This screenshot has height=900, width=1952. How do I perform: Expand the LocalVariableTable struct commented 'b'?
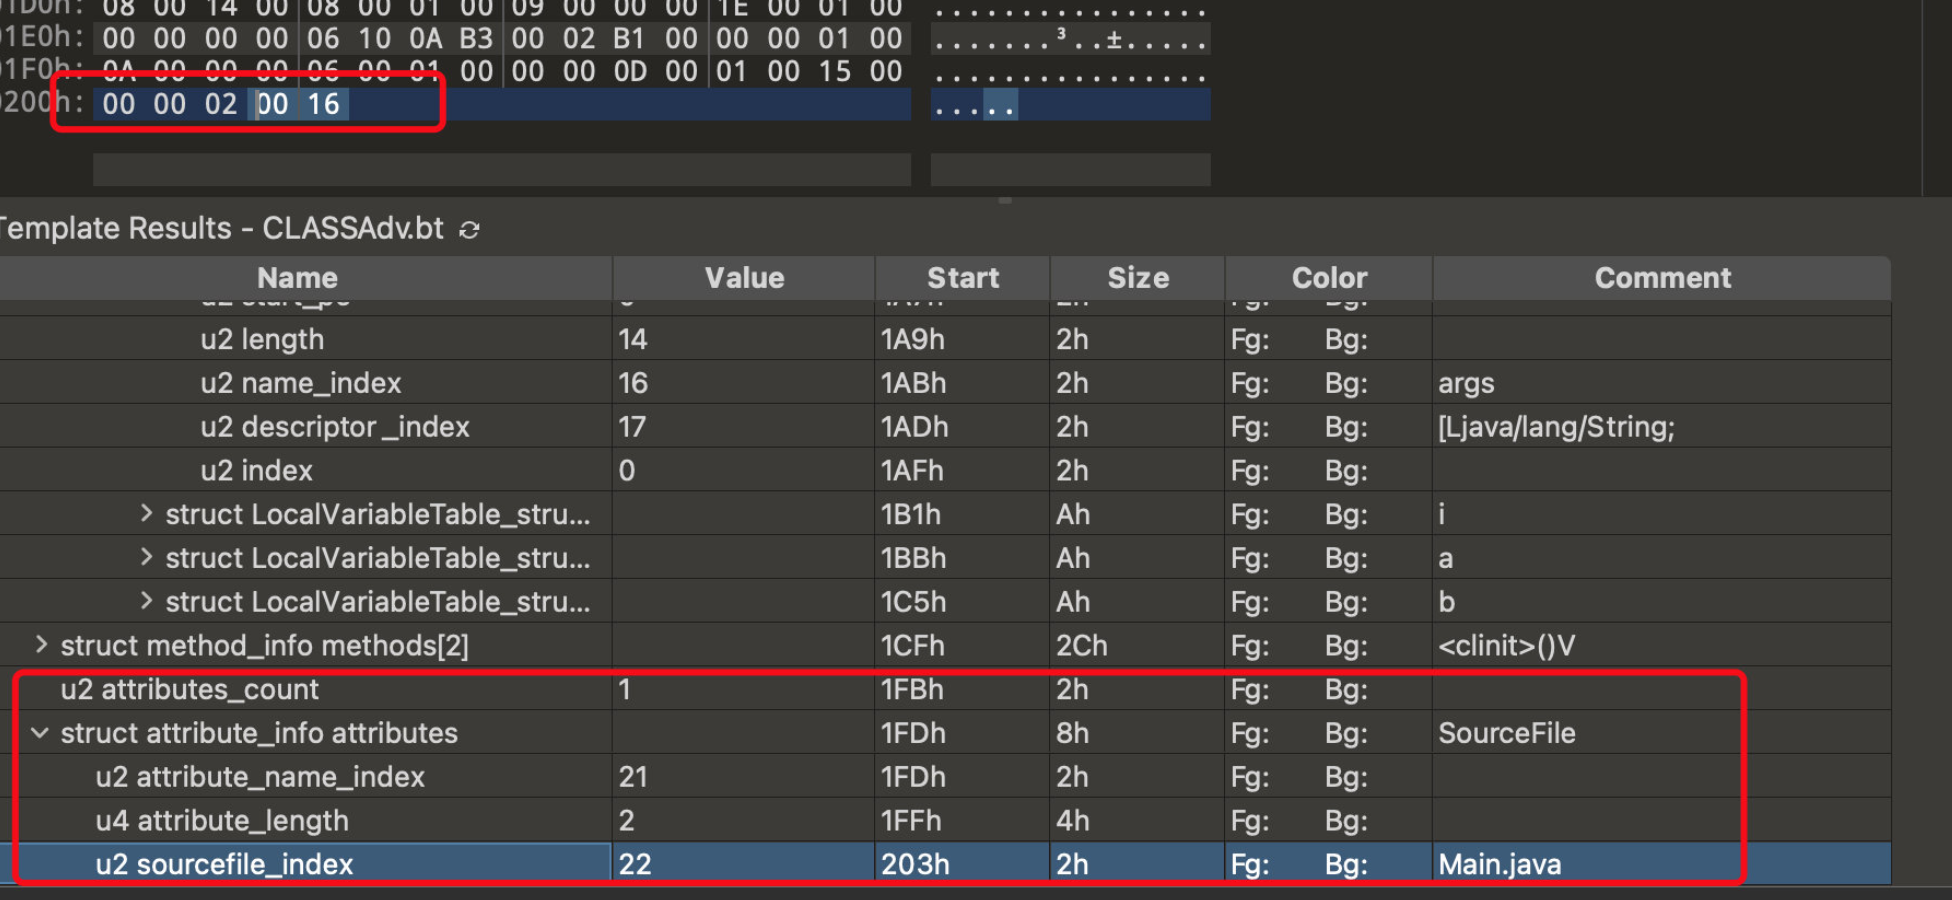(x=146, y=602)
